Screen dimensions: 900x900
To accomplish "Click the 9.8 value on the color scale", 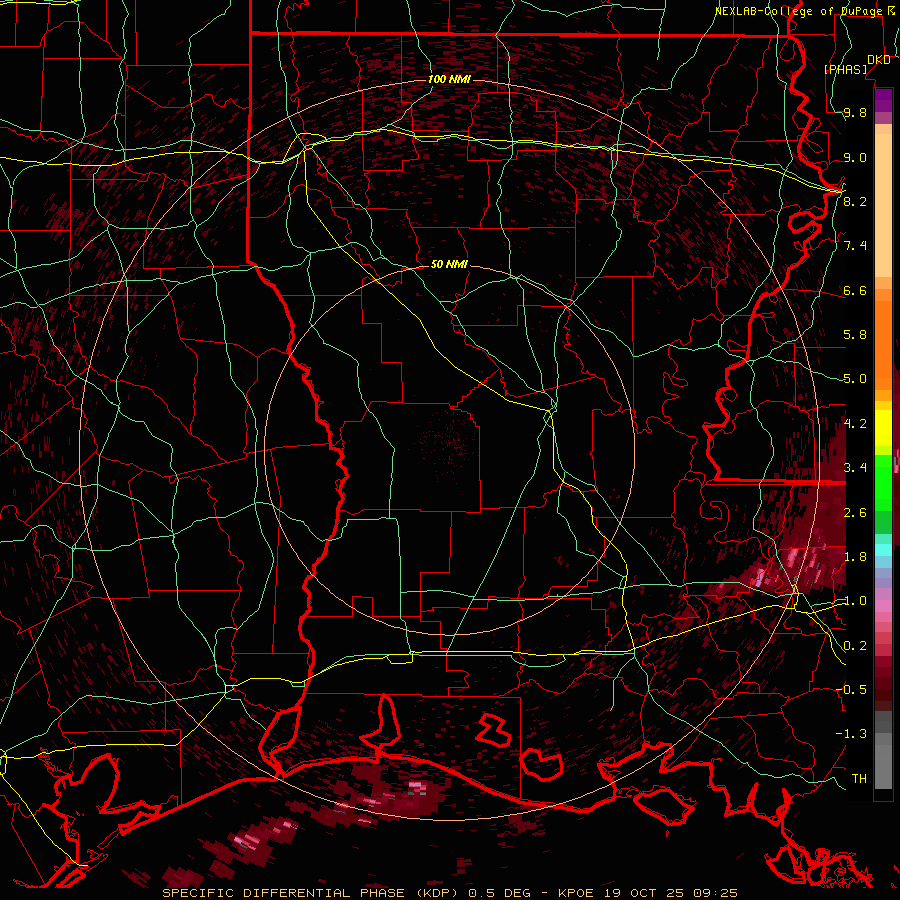I will [x=855, y=113].
